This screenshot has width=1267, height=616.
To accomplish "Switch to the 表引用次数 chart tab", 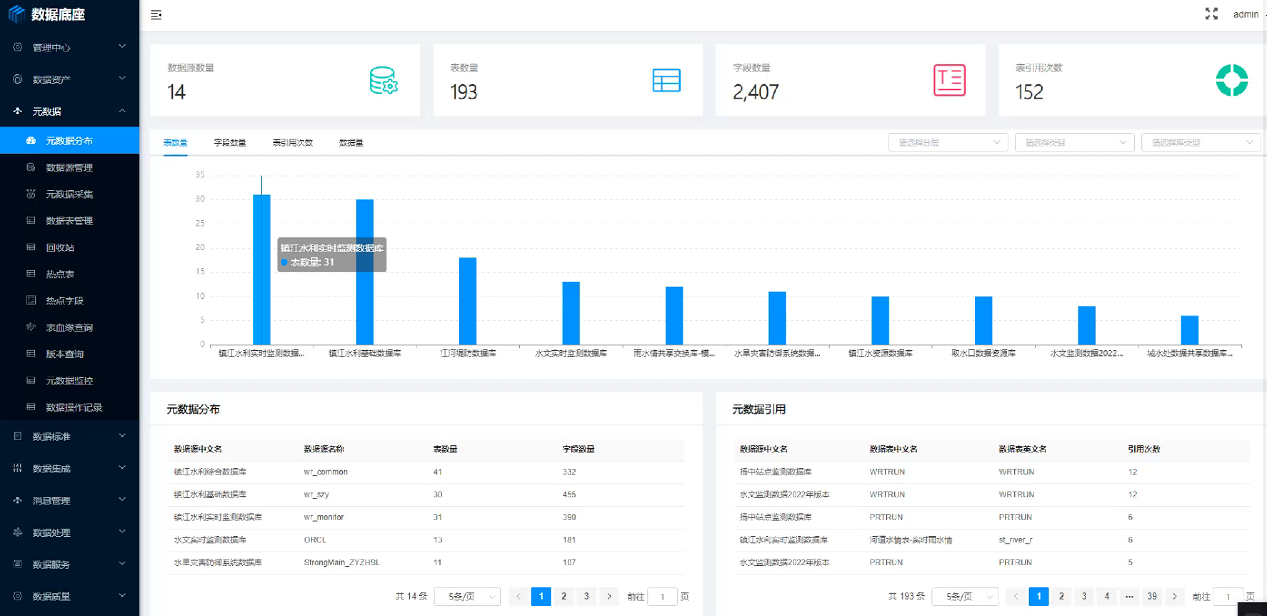I will click(292, 142).
